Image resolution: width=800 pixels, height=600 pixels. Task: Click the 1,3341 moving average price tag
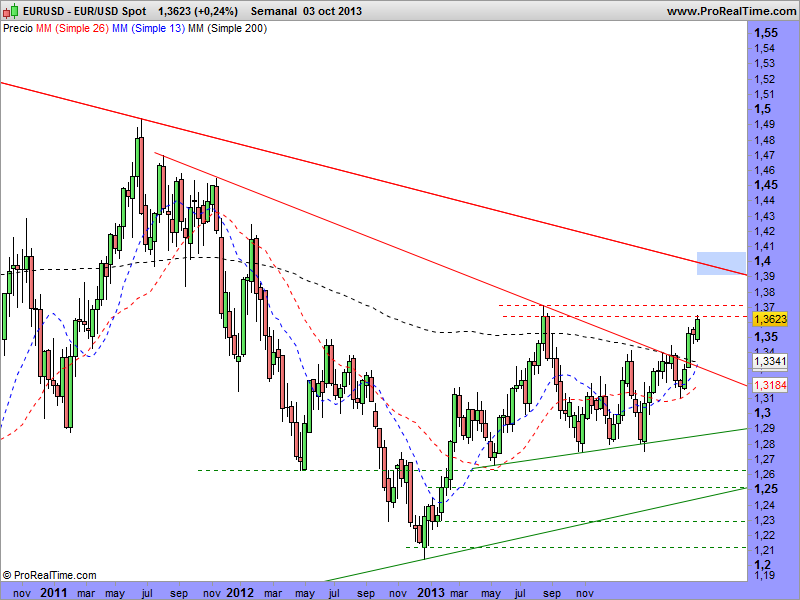pyautogui.click(x=770, y=362)
